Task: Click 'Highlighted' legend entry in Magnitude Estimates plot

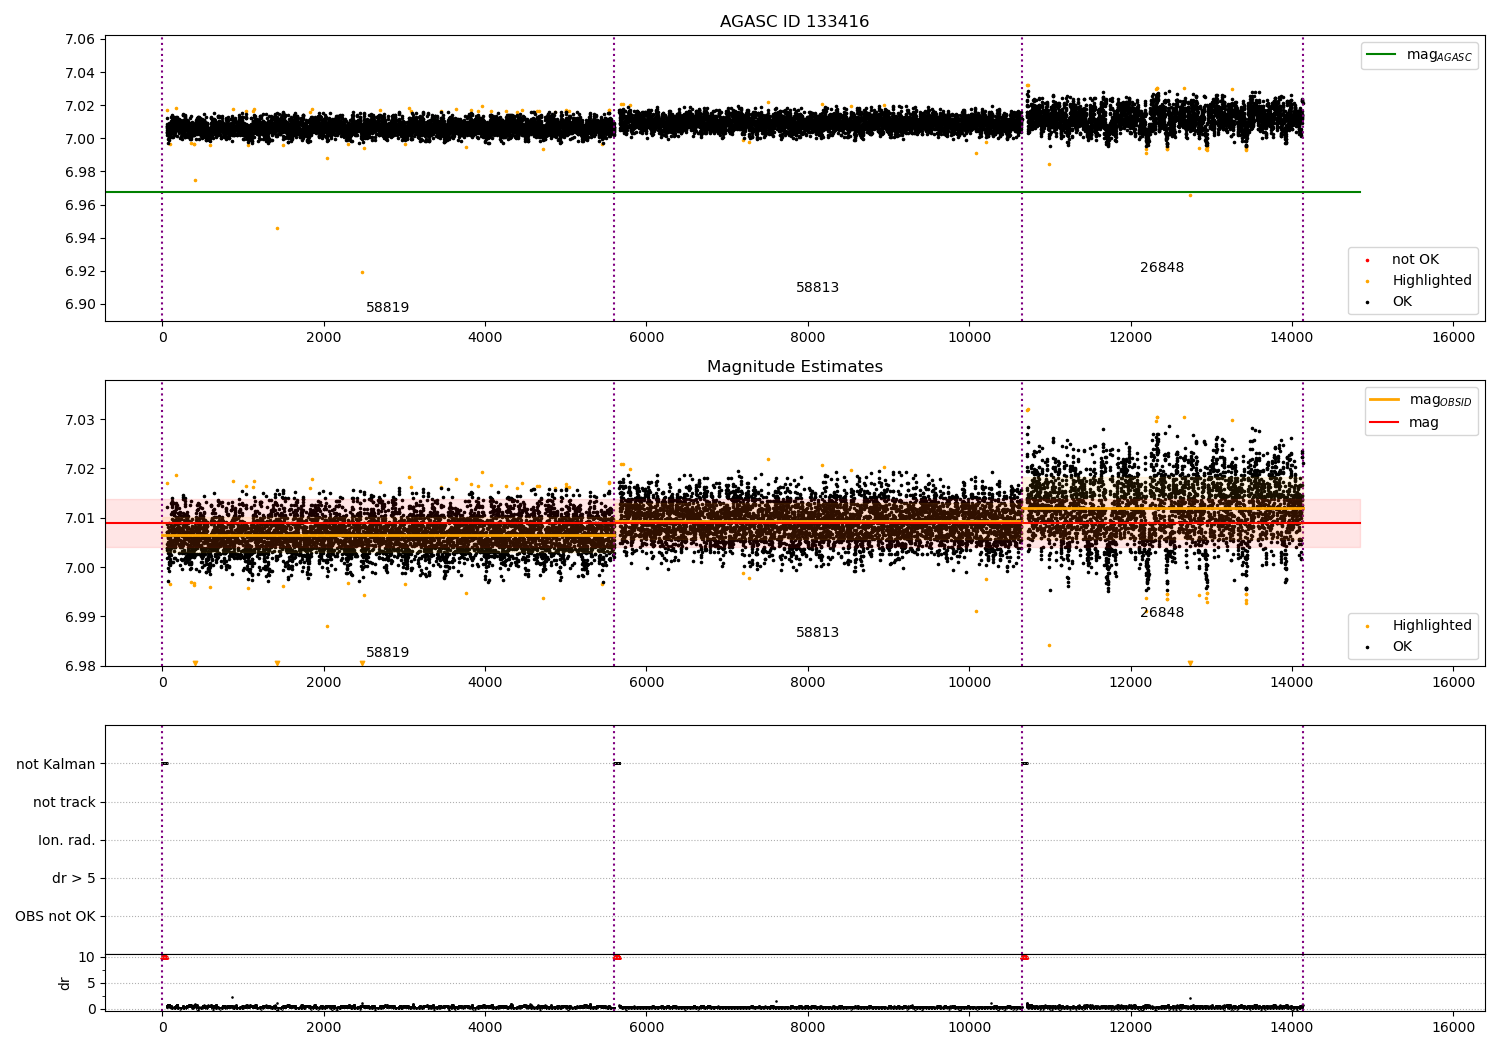Action: [x=1432, y=626]
